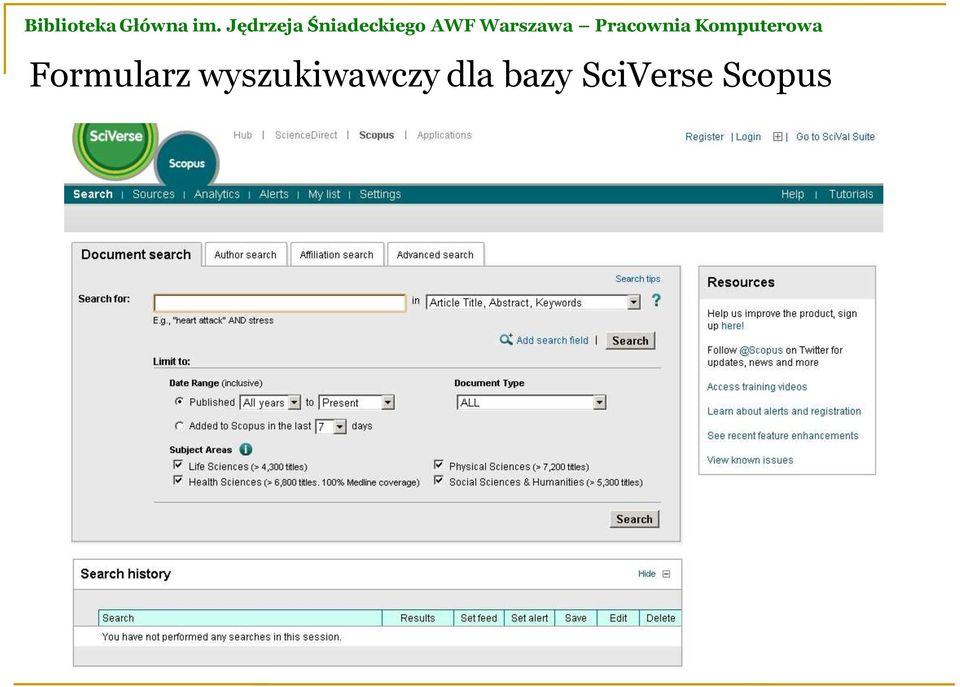This screenshot has height=687, width=960.
Task: Click the Add search field magnifier icon
Action: (x=506, y=340)
